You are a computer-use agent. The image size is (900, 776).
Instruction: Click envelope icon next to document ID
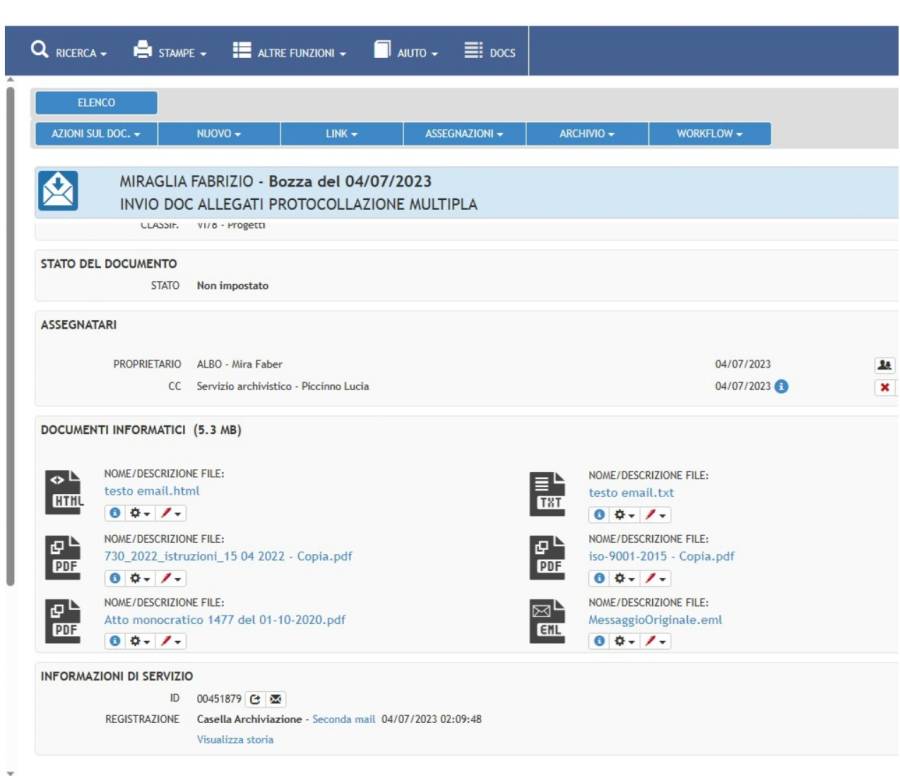tap(276, 699)
